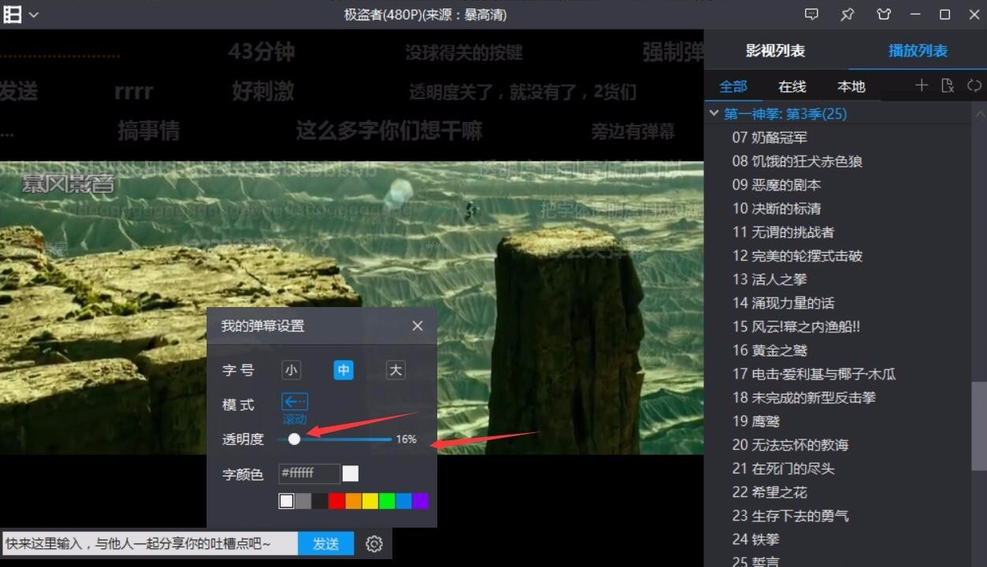Screen dimensions: 987x567
Task: Click the current color preview swatch
Action: [x=351, y=473]
